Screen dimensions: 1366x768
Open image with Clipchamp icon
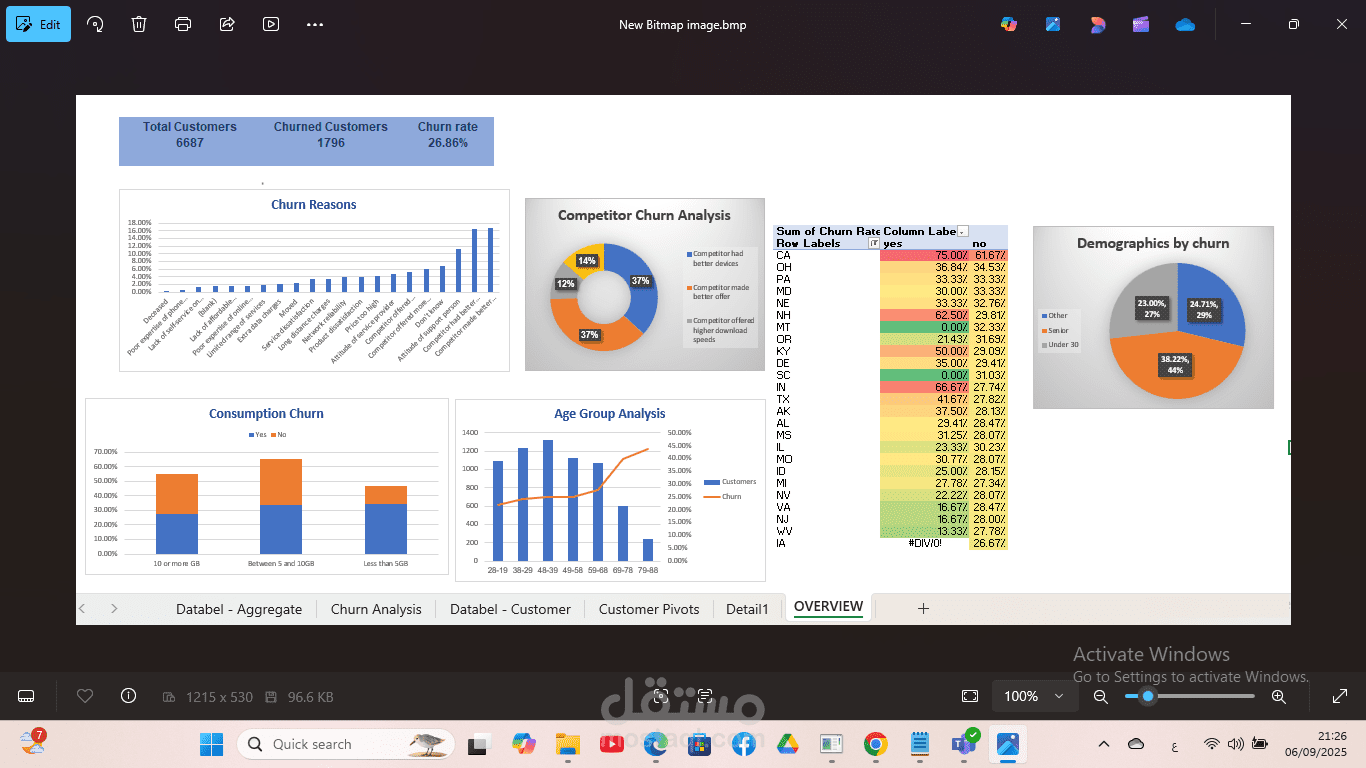coord(1141,24)
